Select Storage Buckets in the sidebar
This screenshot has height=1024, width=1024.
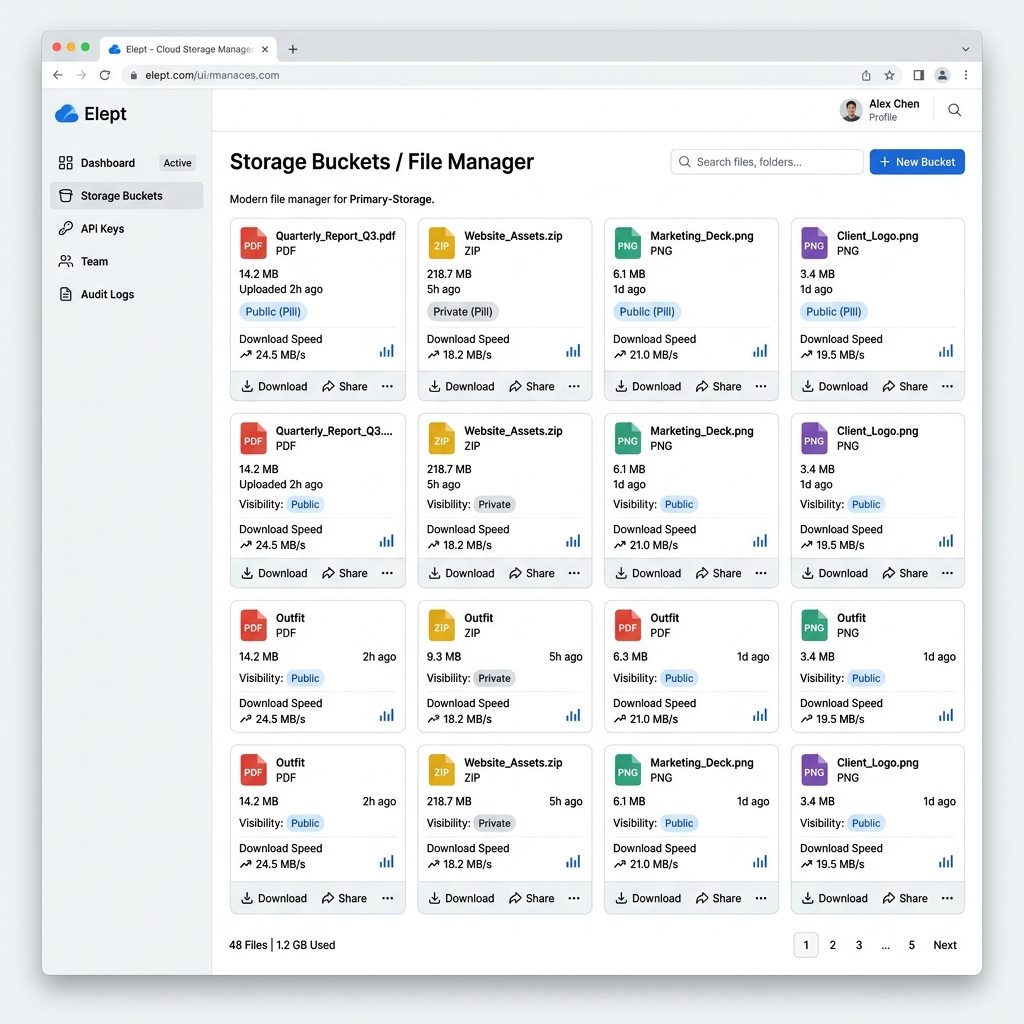[126, 196]
